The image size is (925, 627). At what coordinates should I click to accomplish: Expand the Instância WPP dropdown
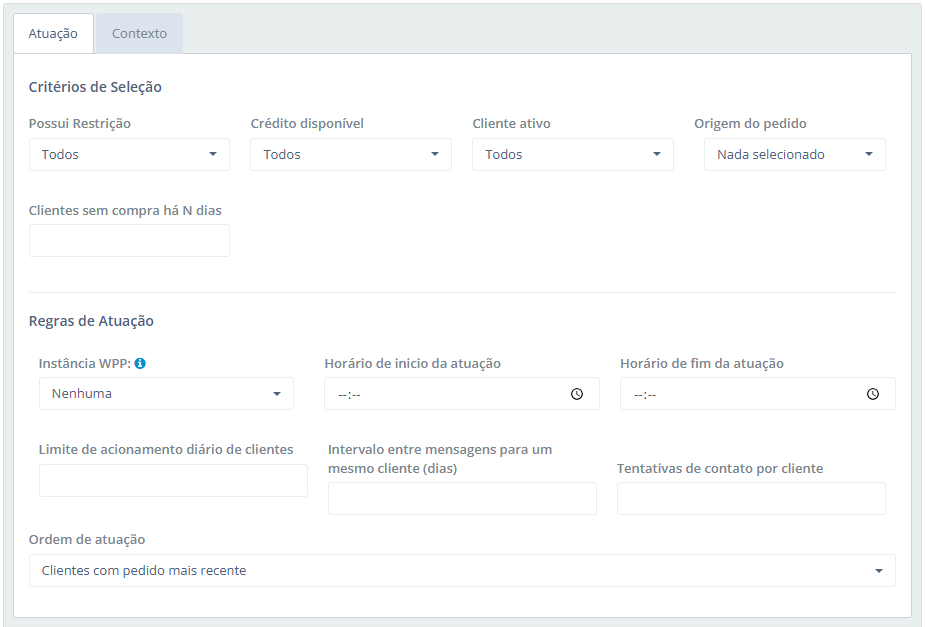166,394
